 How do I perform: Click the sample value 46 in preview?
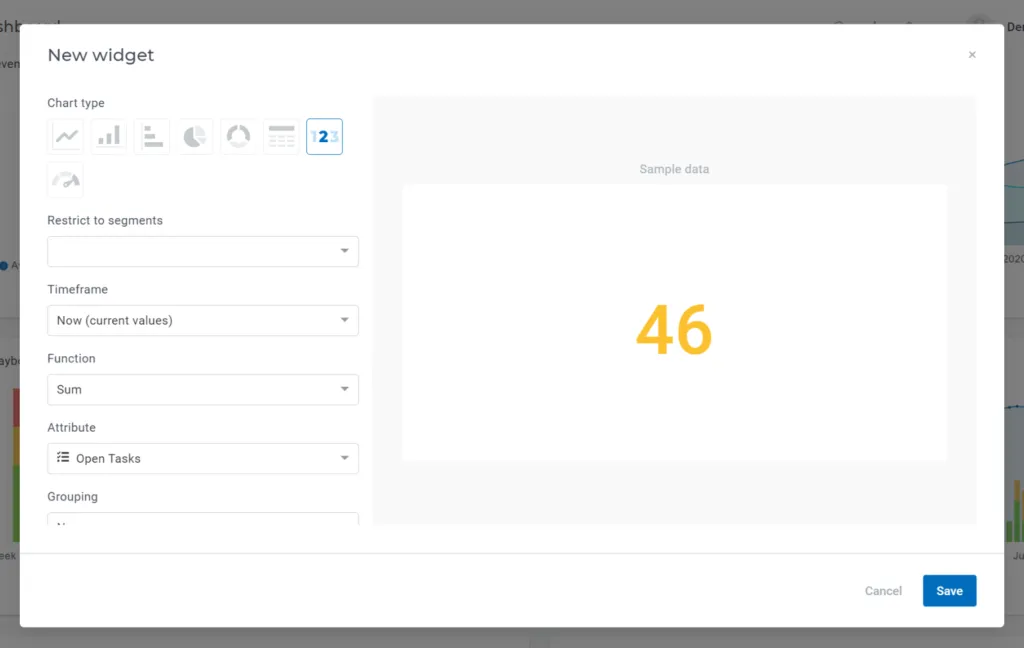(x=674, y=330)
